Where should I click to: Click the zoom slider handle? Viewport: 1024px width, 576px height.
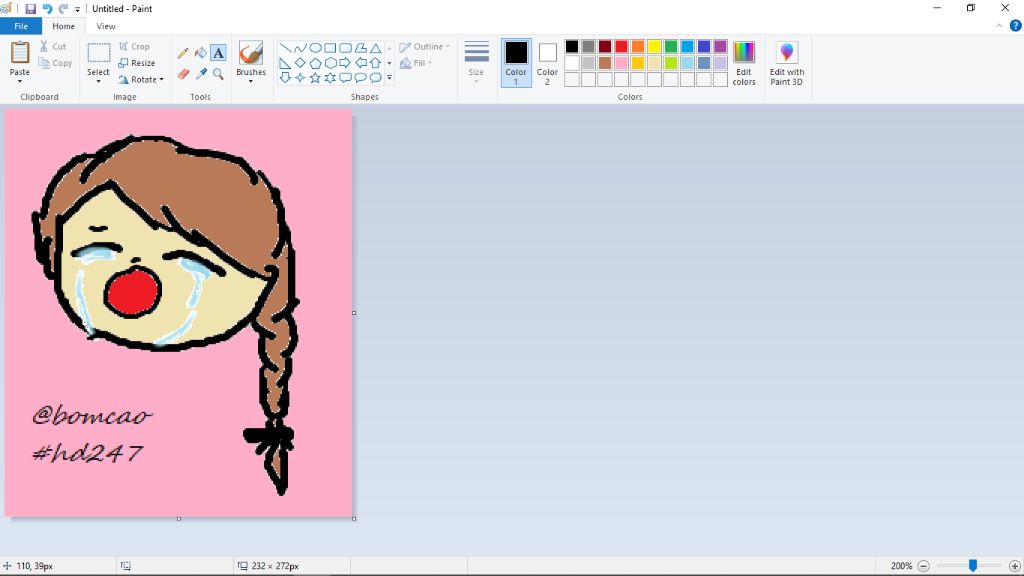[972, 566]
